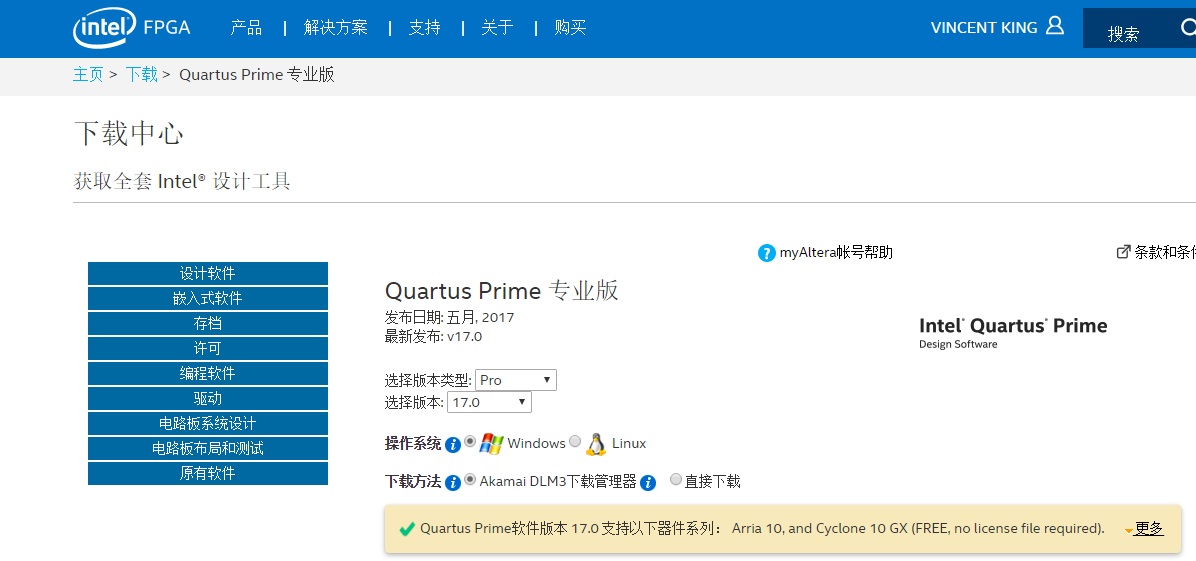Open the 选择版本 17.0 dropdown
Screen dimensions: 1196x561
point(489,402)
